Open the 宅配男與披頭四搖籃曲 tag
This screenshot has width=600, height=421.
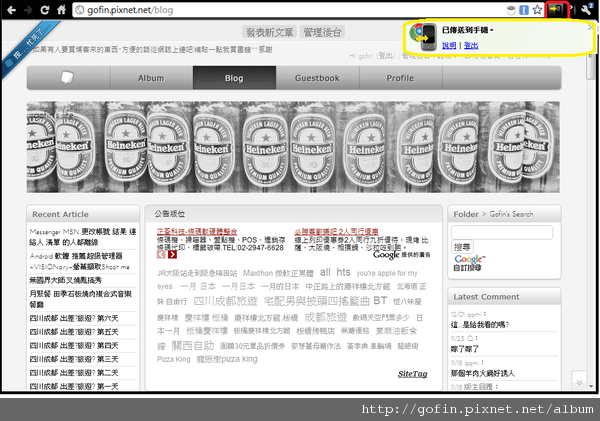[316, 301]
